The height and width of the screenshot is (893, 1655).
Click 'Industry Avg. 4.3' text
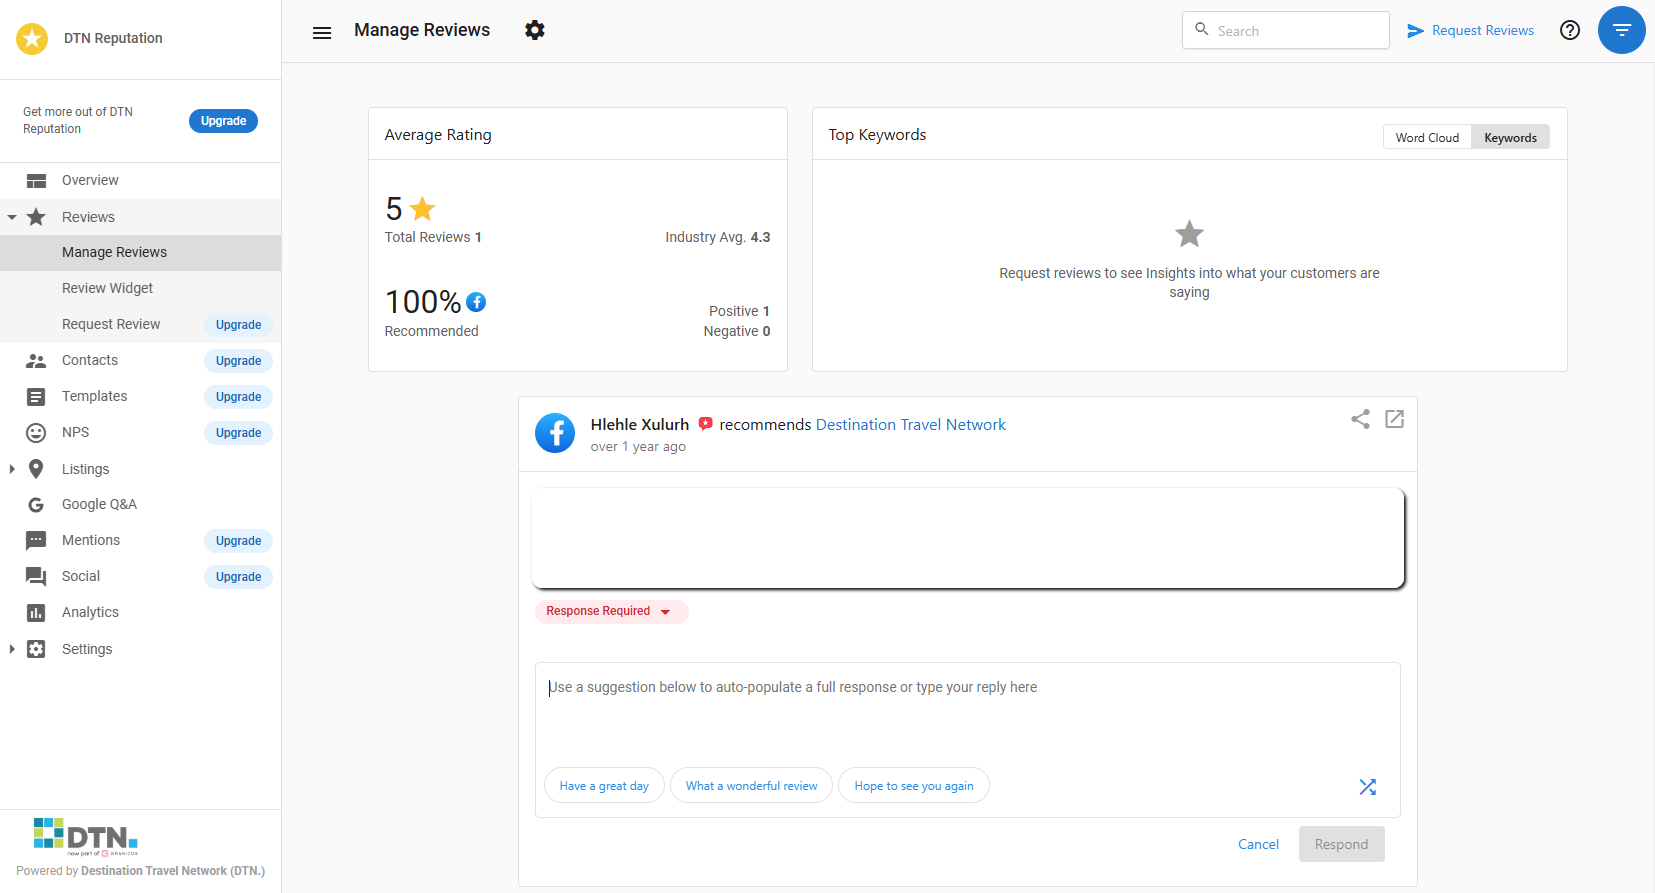pyautogui.click(x=718, y=238)
